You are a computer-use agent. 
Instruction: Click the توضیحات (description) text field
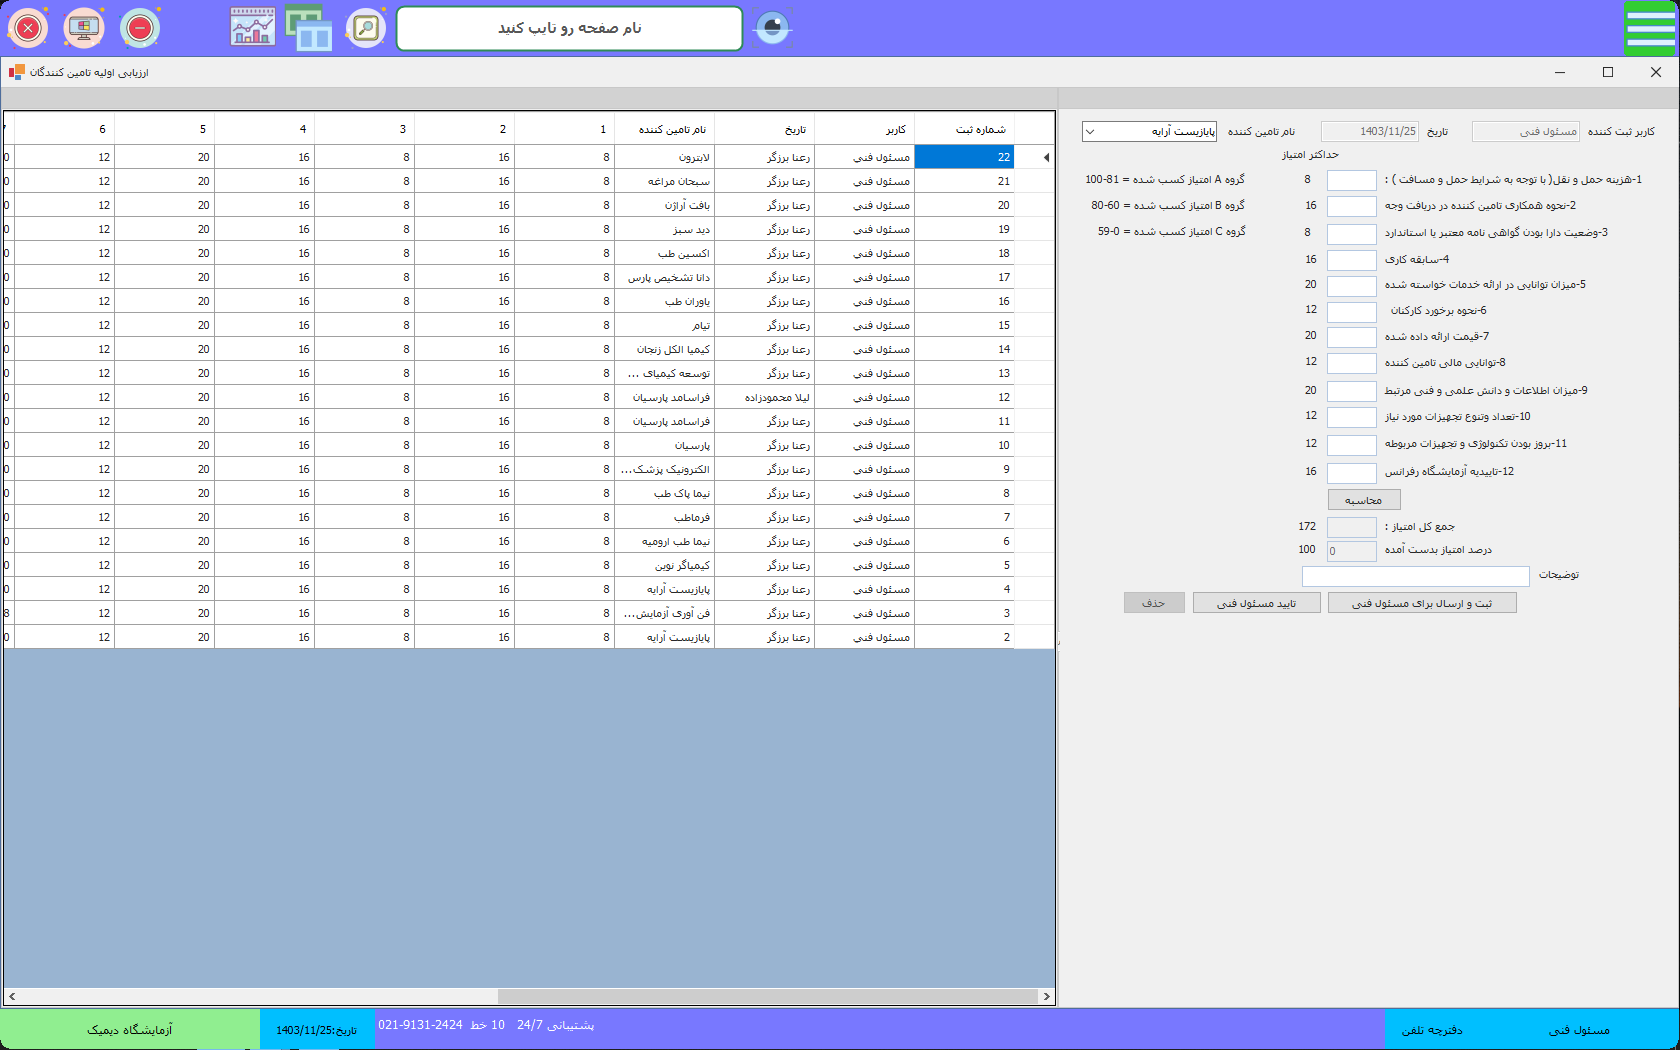pyautogui.click(x=1415, y=577)
